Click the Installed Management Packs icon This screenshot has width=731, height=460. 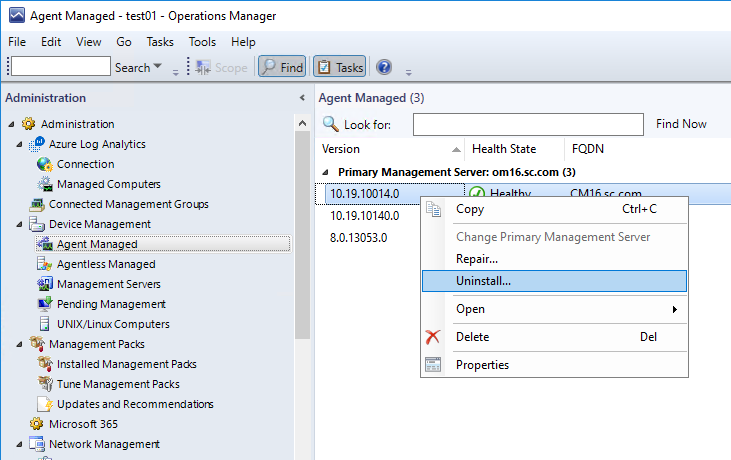point(45,364)
